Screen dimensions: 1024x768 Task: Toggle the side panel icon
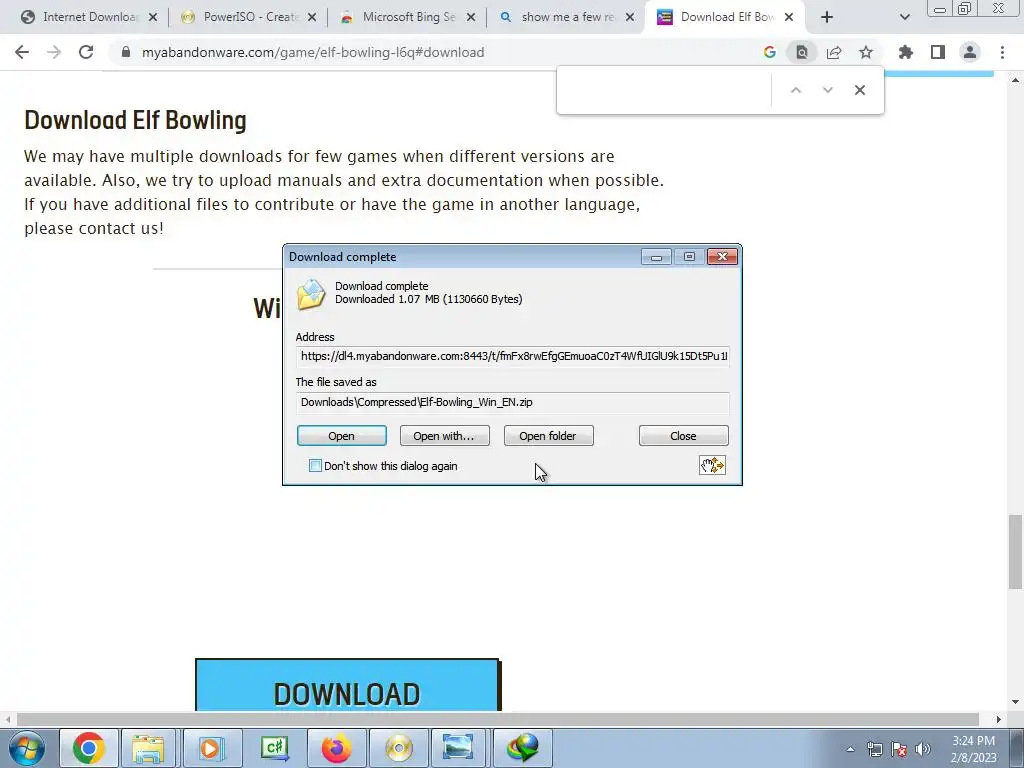tap(938, 52)
